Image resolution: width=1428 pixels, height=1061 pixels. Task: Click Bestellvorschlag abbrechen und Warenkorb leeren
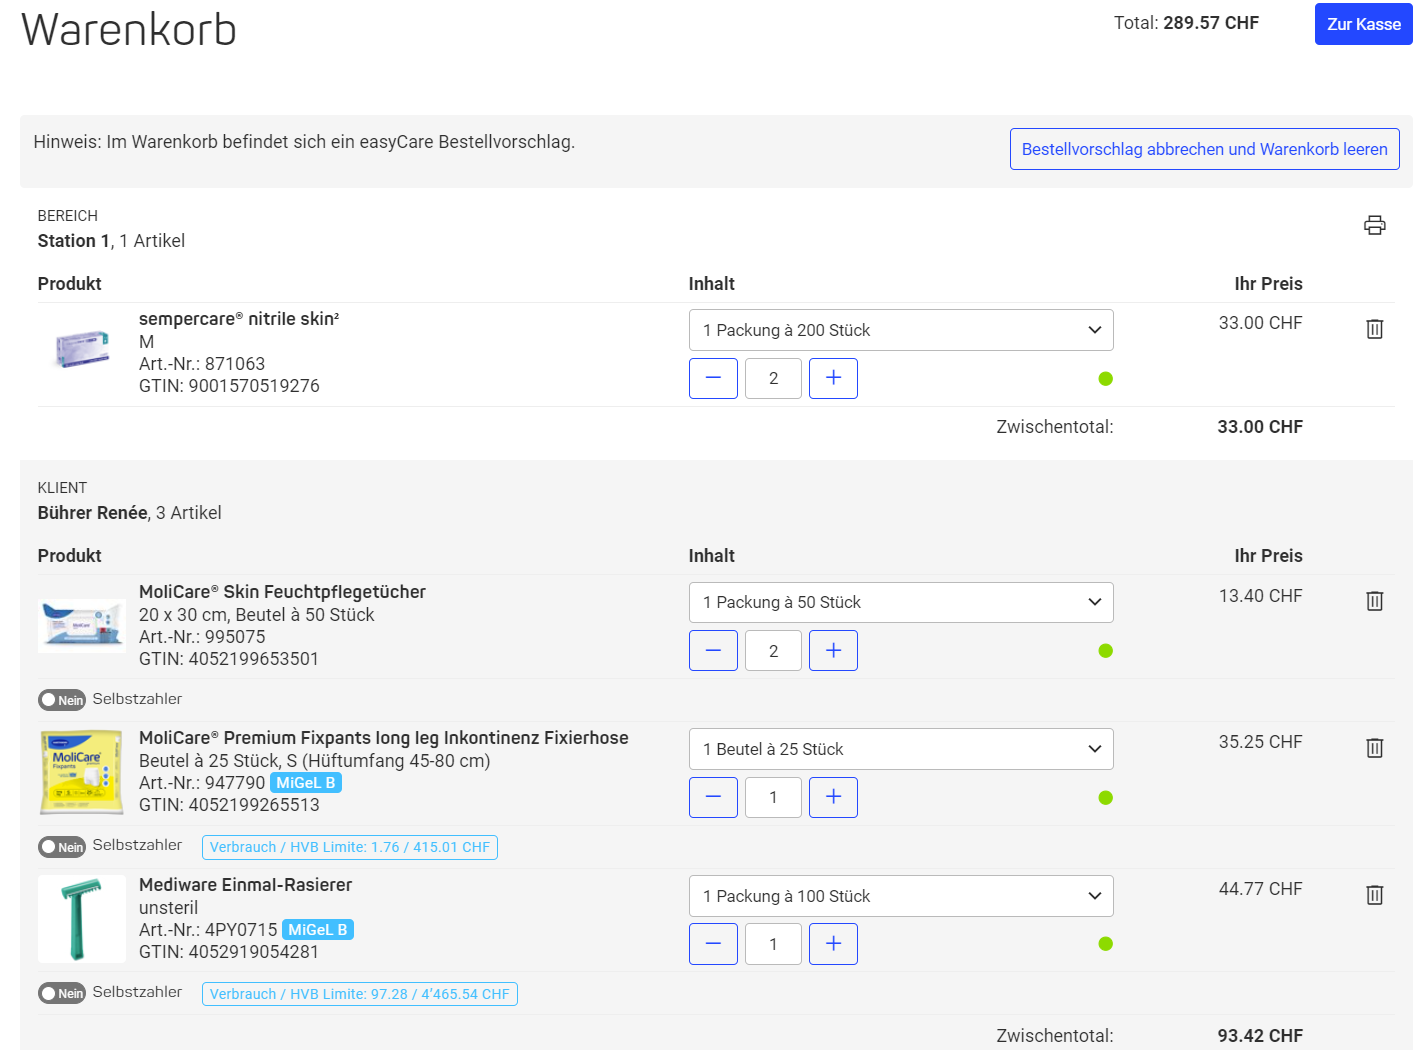coord(1204,149)
